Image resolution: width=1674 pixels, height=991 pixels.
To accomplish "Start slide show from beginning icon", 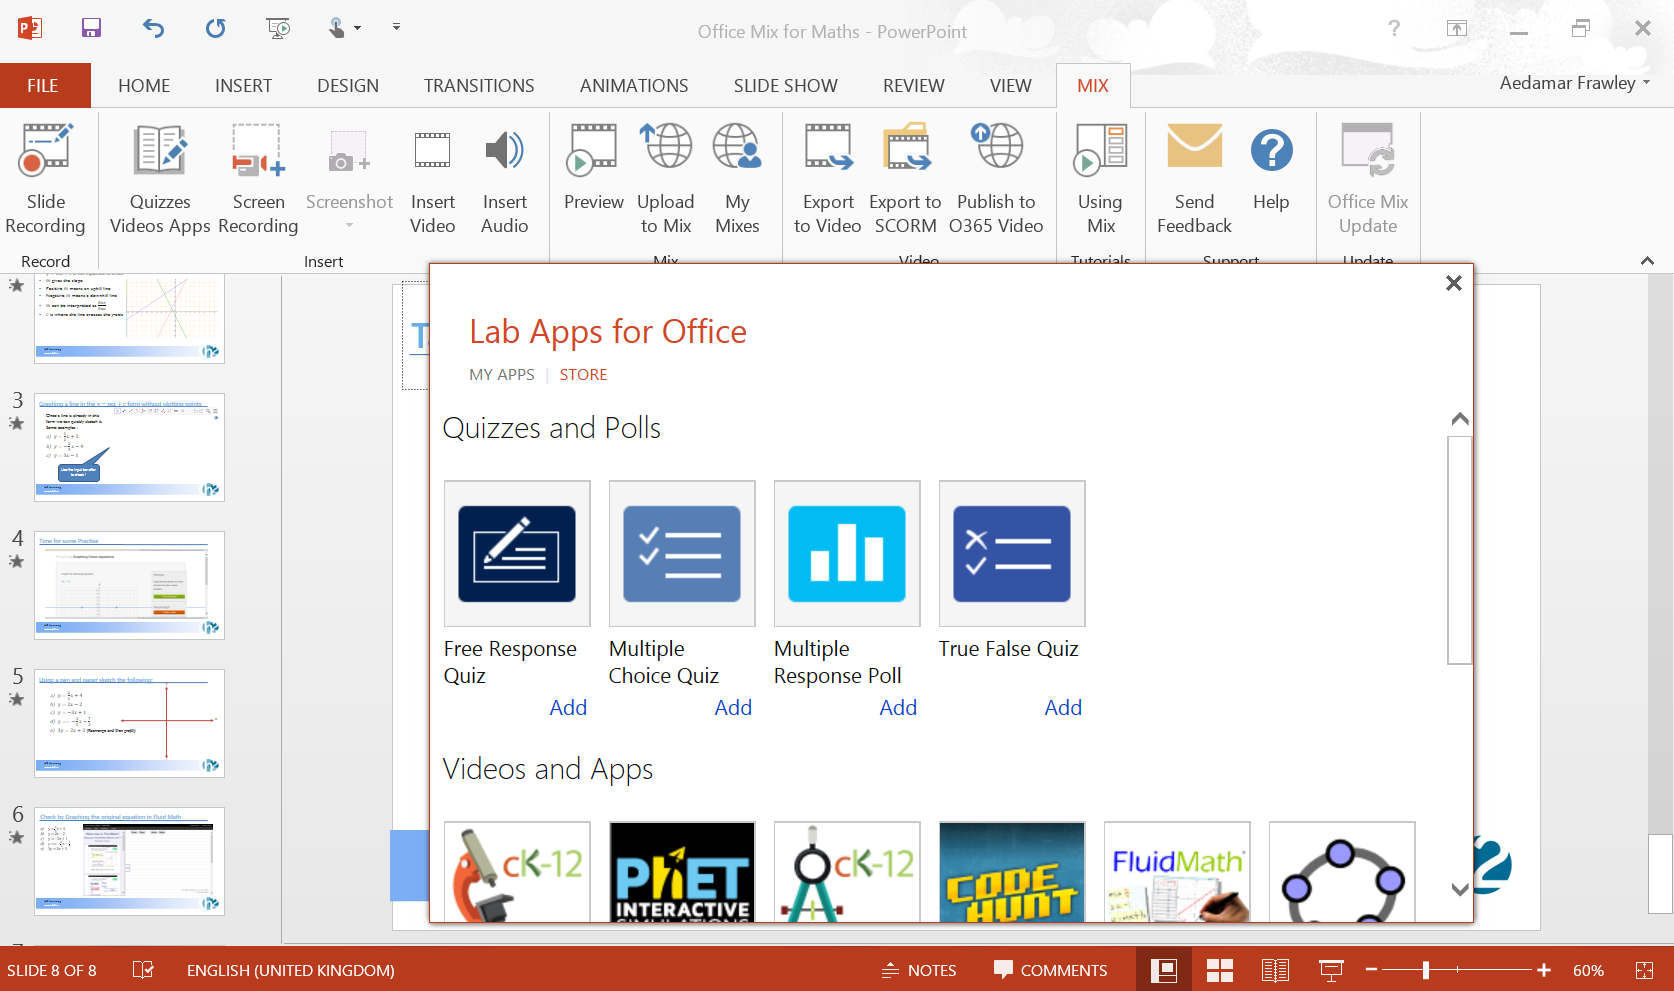I will (x=278, y=28).
